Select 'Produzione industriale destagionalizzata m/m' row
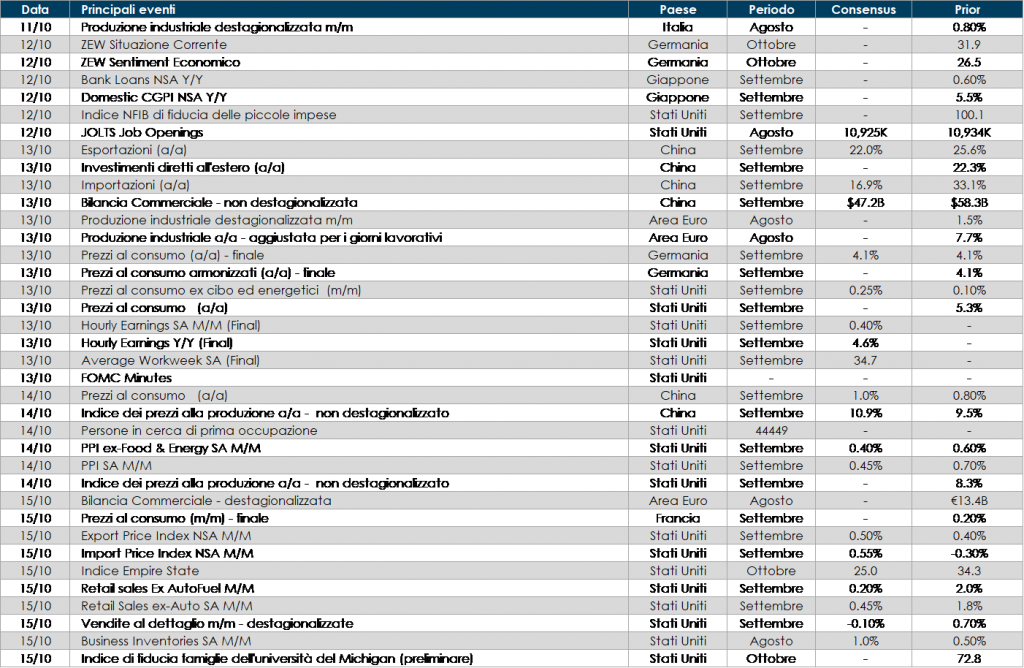The width and height of the screenshot is (1024, 668). (x=216, y=220)
